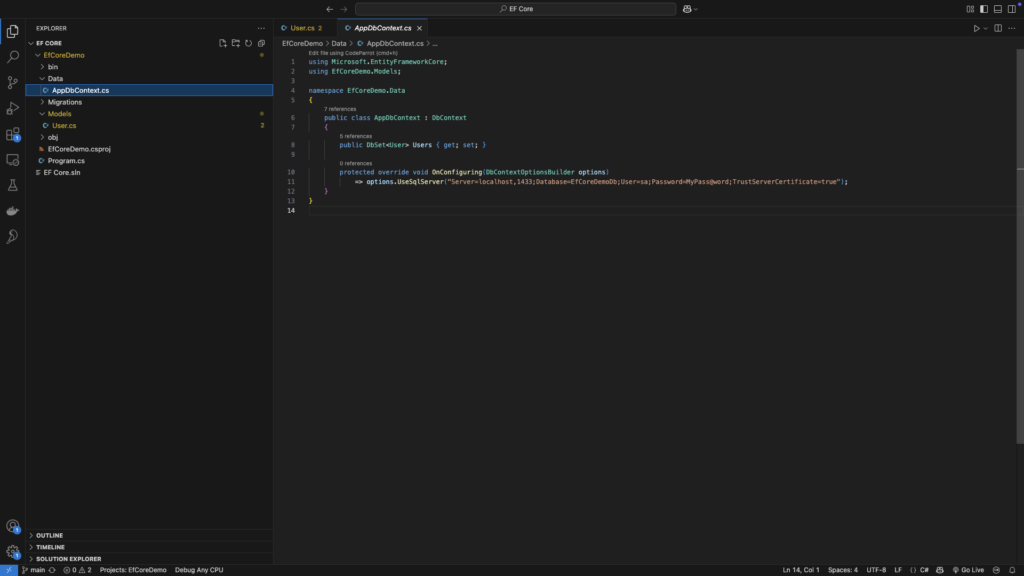
Task: Open the Search view in activity bar
Action: click(x=12, y=57)
